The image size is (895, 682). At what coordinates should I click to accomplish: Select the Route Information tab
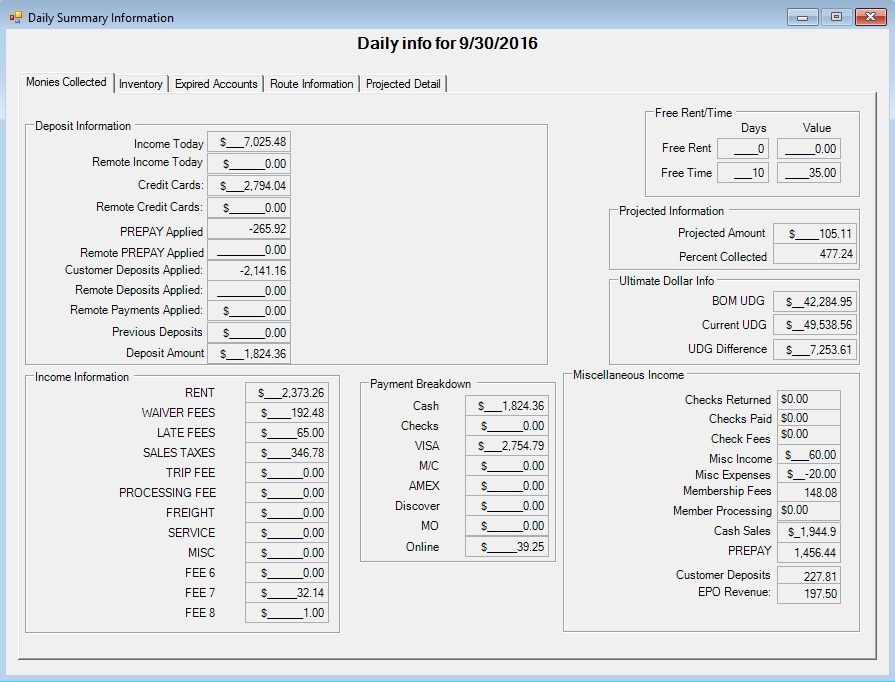click(x=311, y=84)
